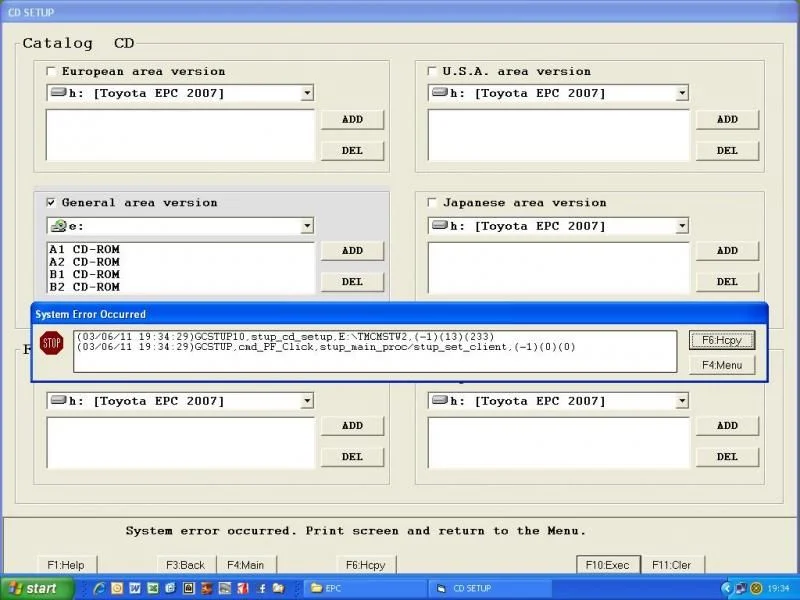Expand the U.S.A. area drive dropdown
Viewport: 800px width, 600px height.
coord(682,93)
